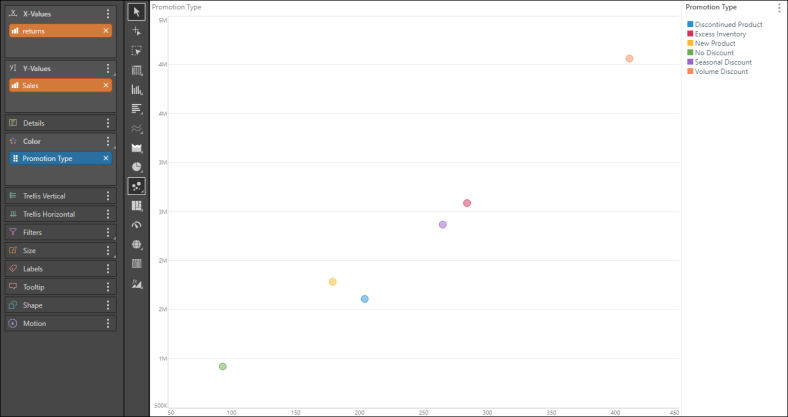
Task: Open the legend panel three-dot menu
Action: pyautogui.click(x=779, y=8)
